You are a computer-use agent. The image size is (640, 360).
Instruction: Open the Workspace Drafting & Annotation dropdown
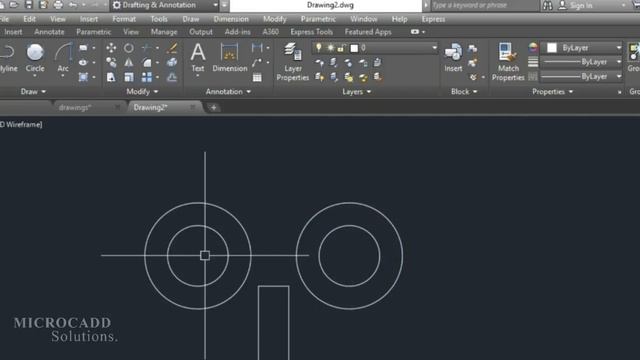point(165,5)
